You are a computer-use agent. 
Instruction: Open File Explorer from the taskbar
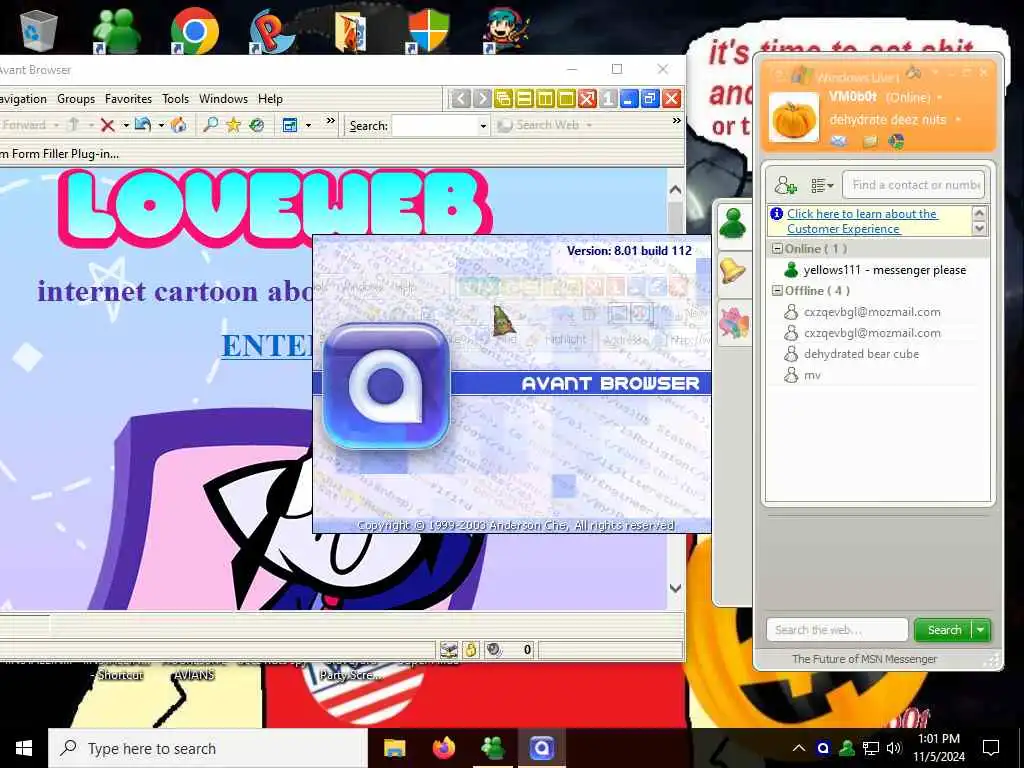coord(394,748)
